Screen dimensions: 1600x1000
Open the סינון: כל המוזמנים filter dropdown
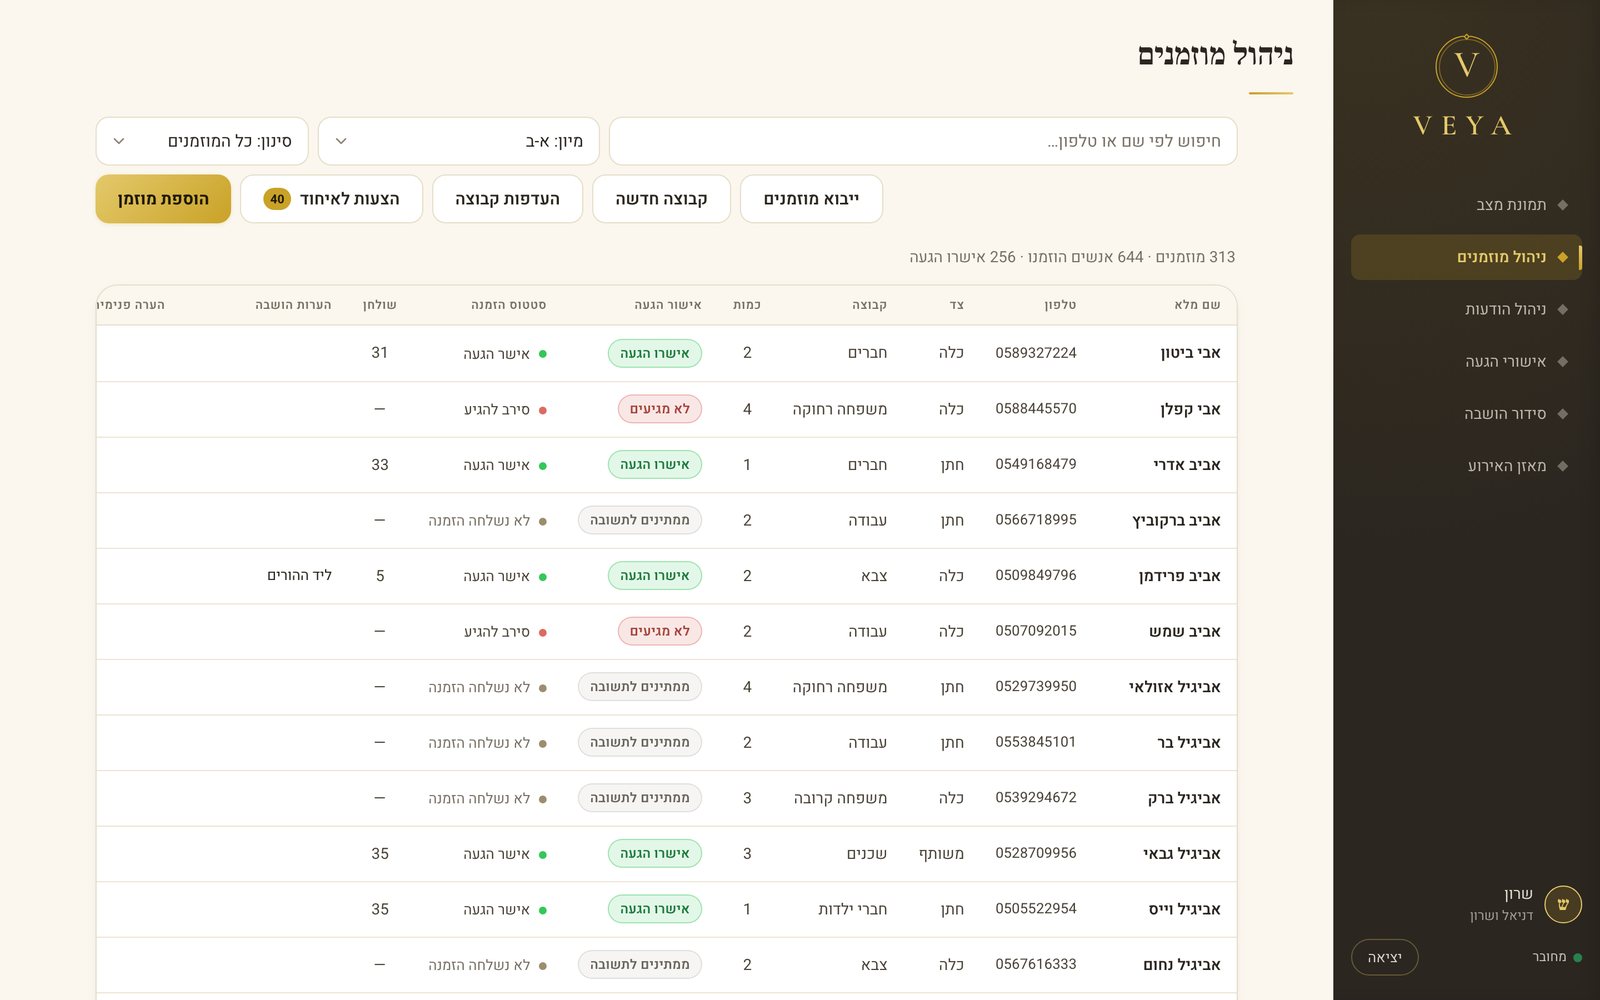point(202,141)
